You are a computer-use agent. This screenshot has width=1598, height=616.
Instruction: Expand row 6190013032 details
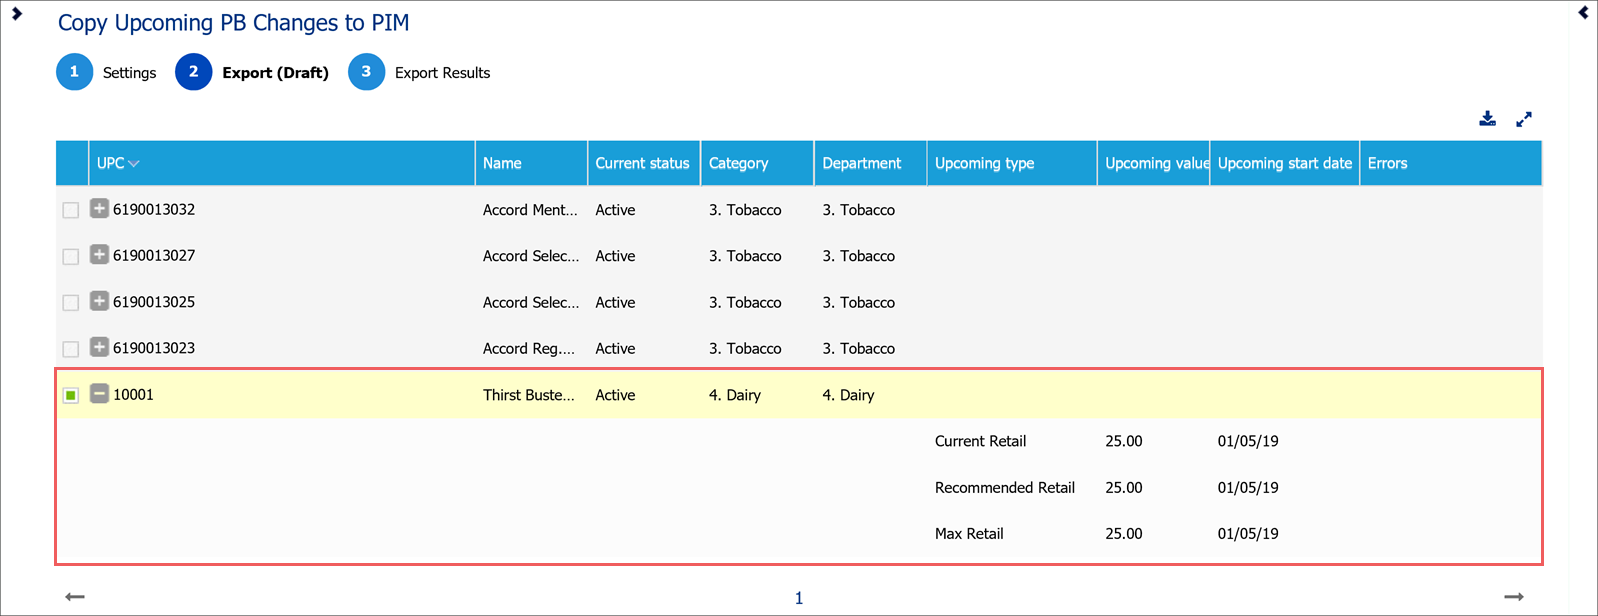point(99,208)
